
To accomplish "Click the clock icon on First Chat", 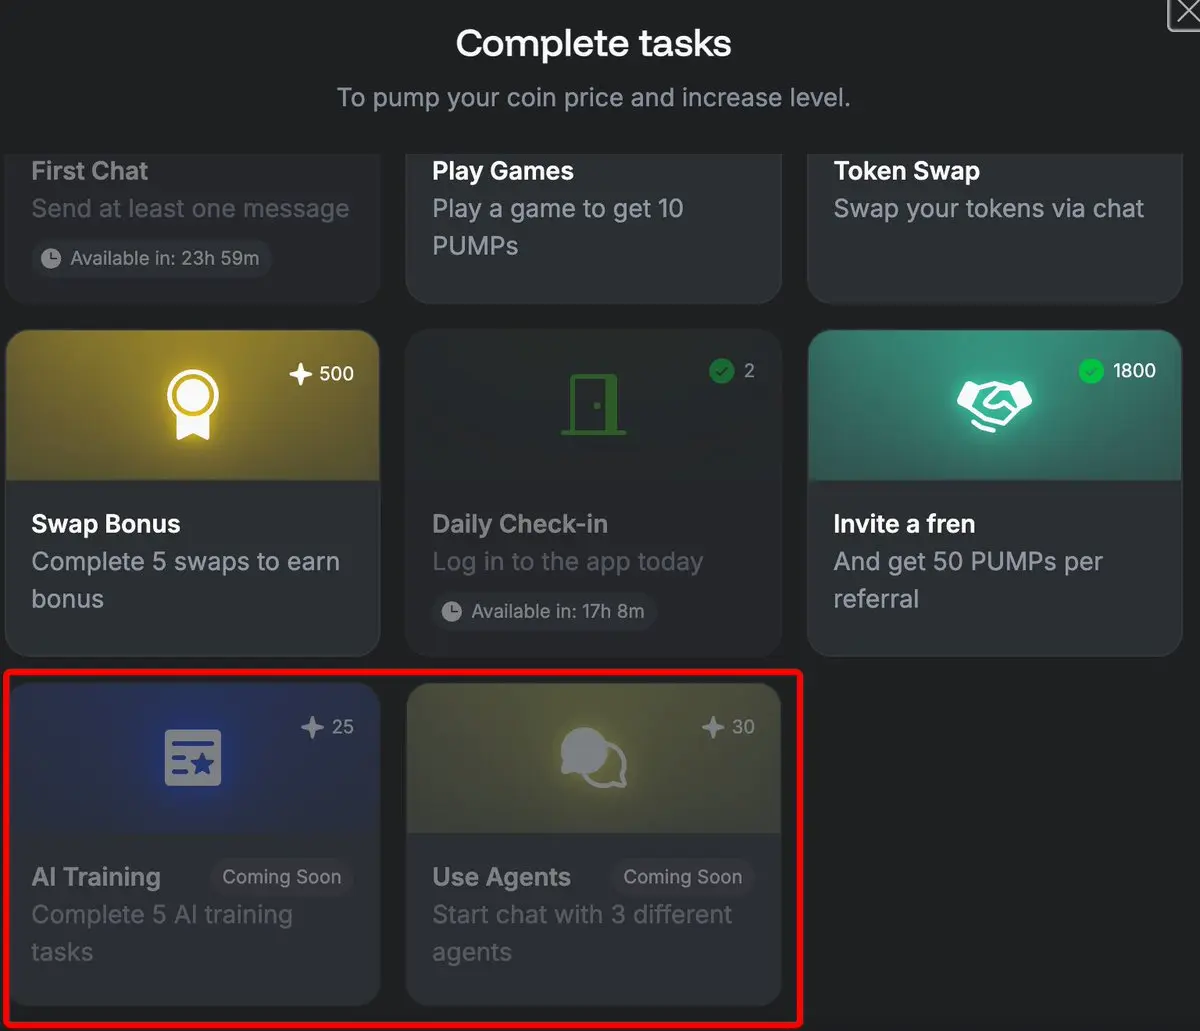I will (x=50, y=258).
